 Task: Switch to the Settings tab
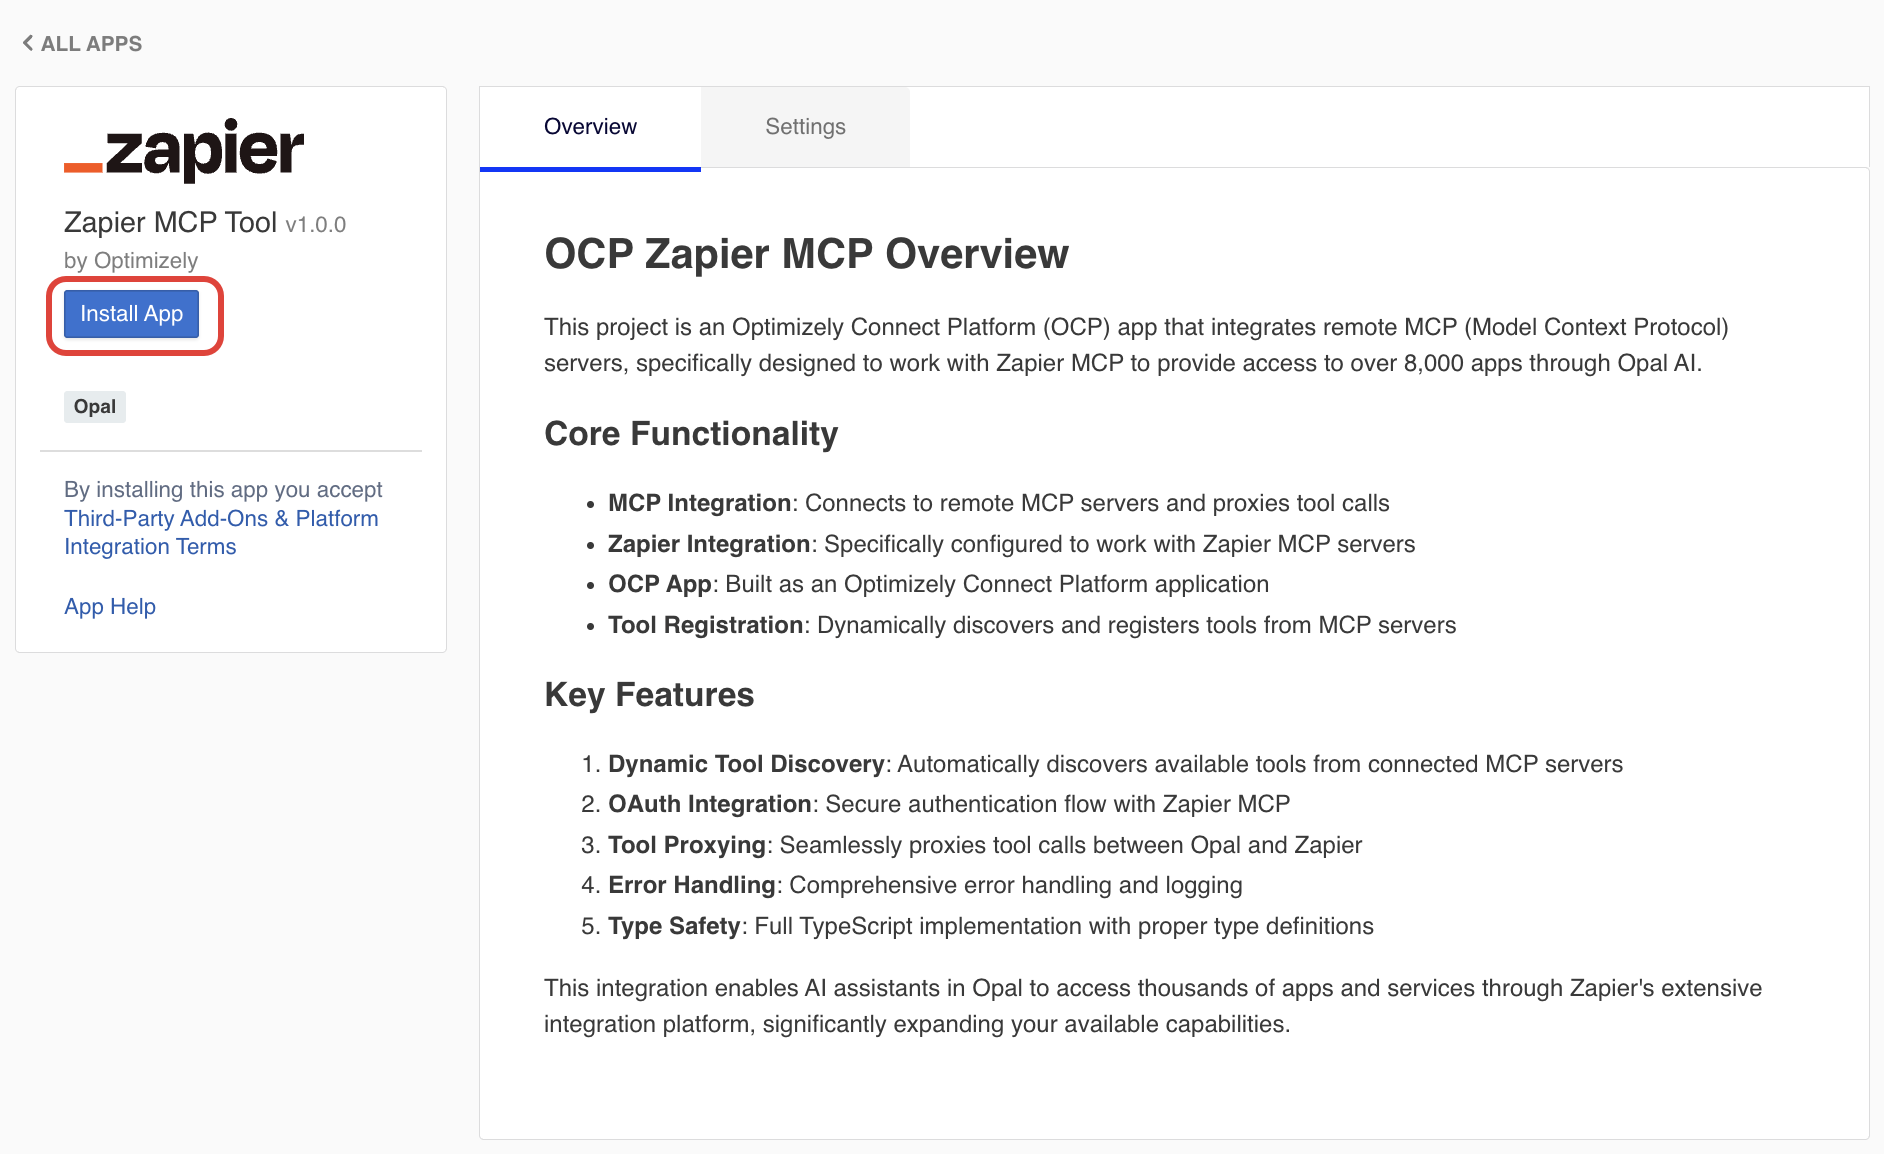tap(805, 127)
